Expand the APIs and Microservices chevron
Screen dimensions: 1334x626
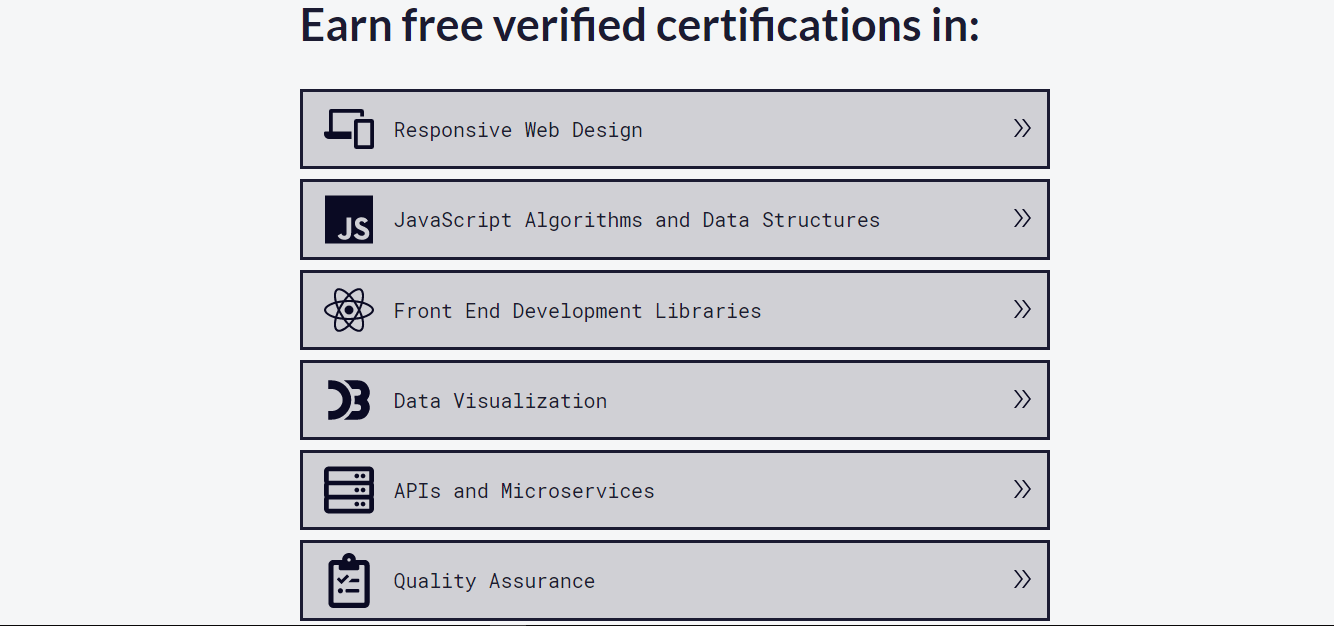1022,490
